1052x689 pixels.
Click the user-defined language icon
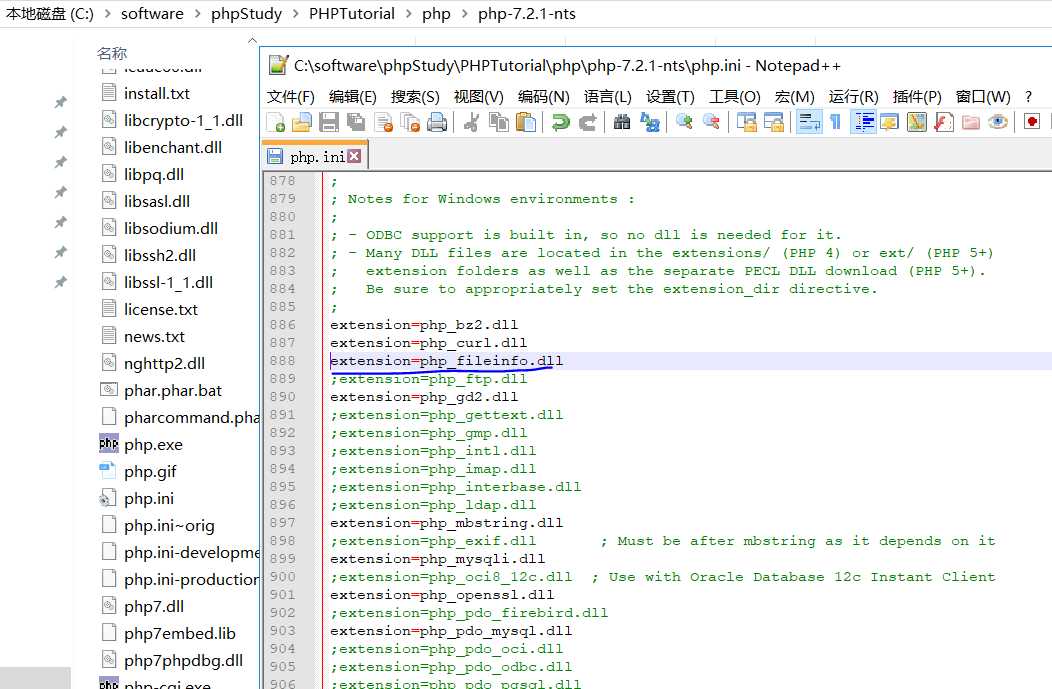[889, 122]
